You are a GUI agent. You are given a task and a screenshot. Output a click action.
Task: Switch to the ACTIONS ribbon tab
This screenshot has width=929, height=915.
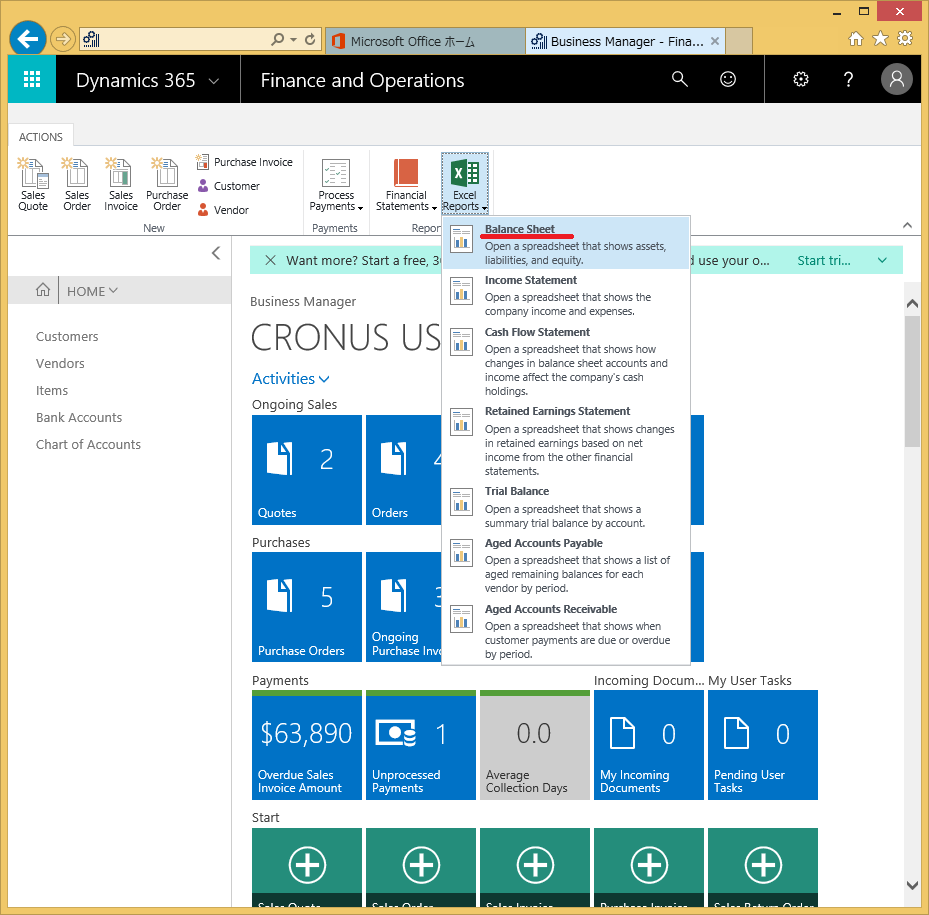coord(40,137)
